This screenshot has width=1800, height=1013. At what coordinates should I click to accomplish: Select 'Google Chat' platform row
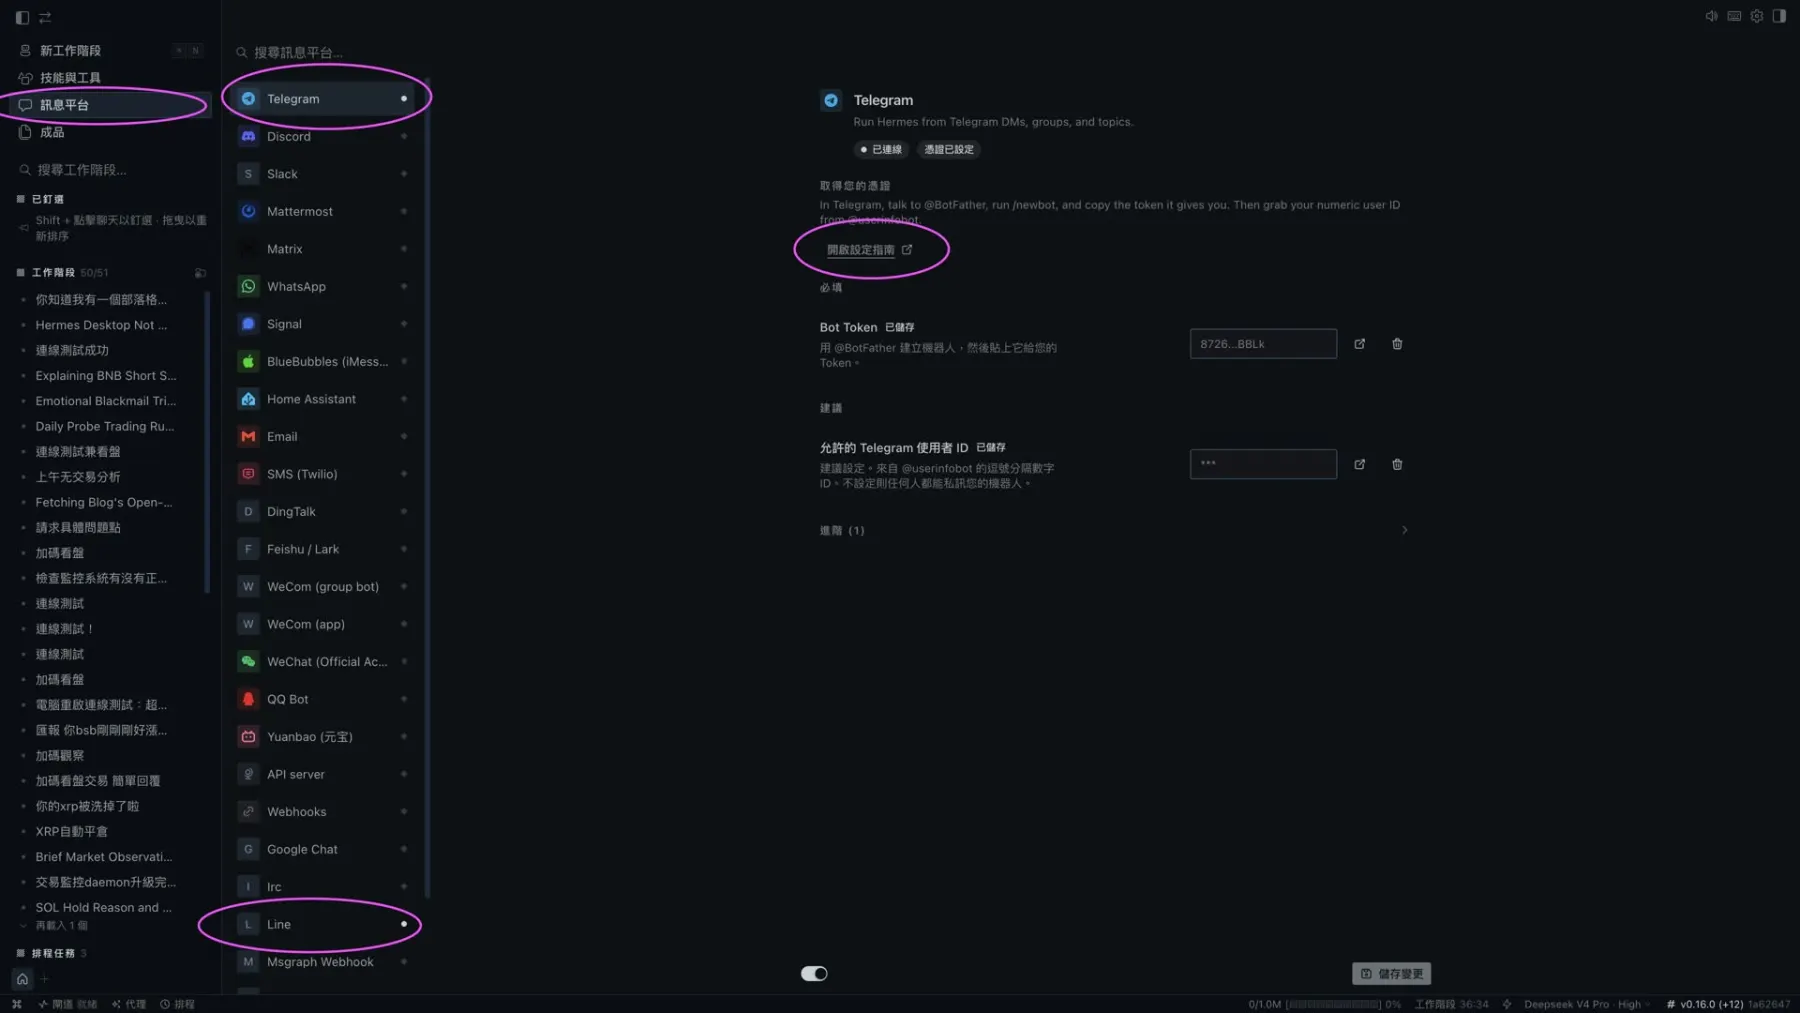(x=324, y=849)
